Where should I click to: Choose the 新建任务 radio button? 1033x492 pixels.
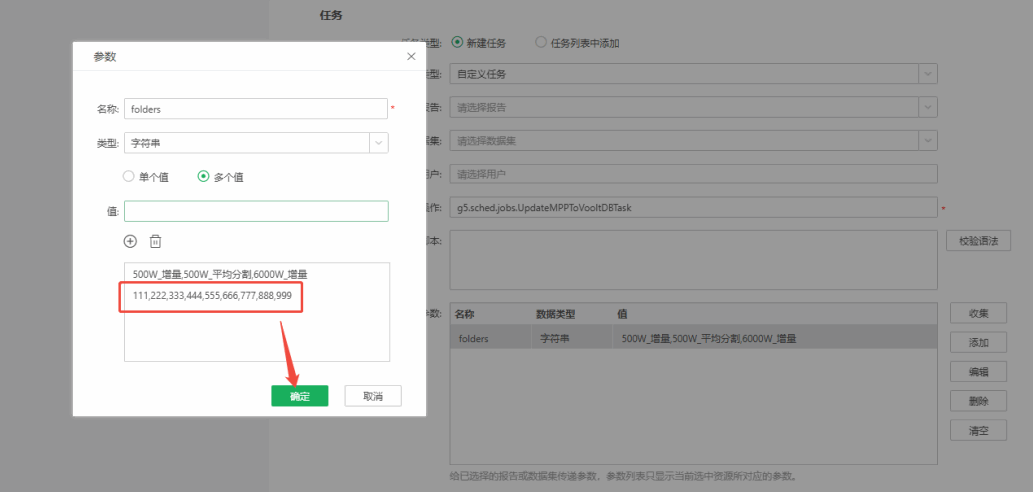(x=458, y=43)
